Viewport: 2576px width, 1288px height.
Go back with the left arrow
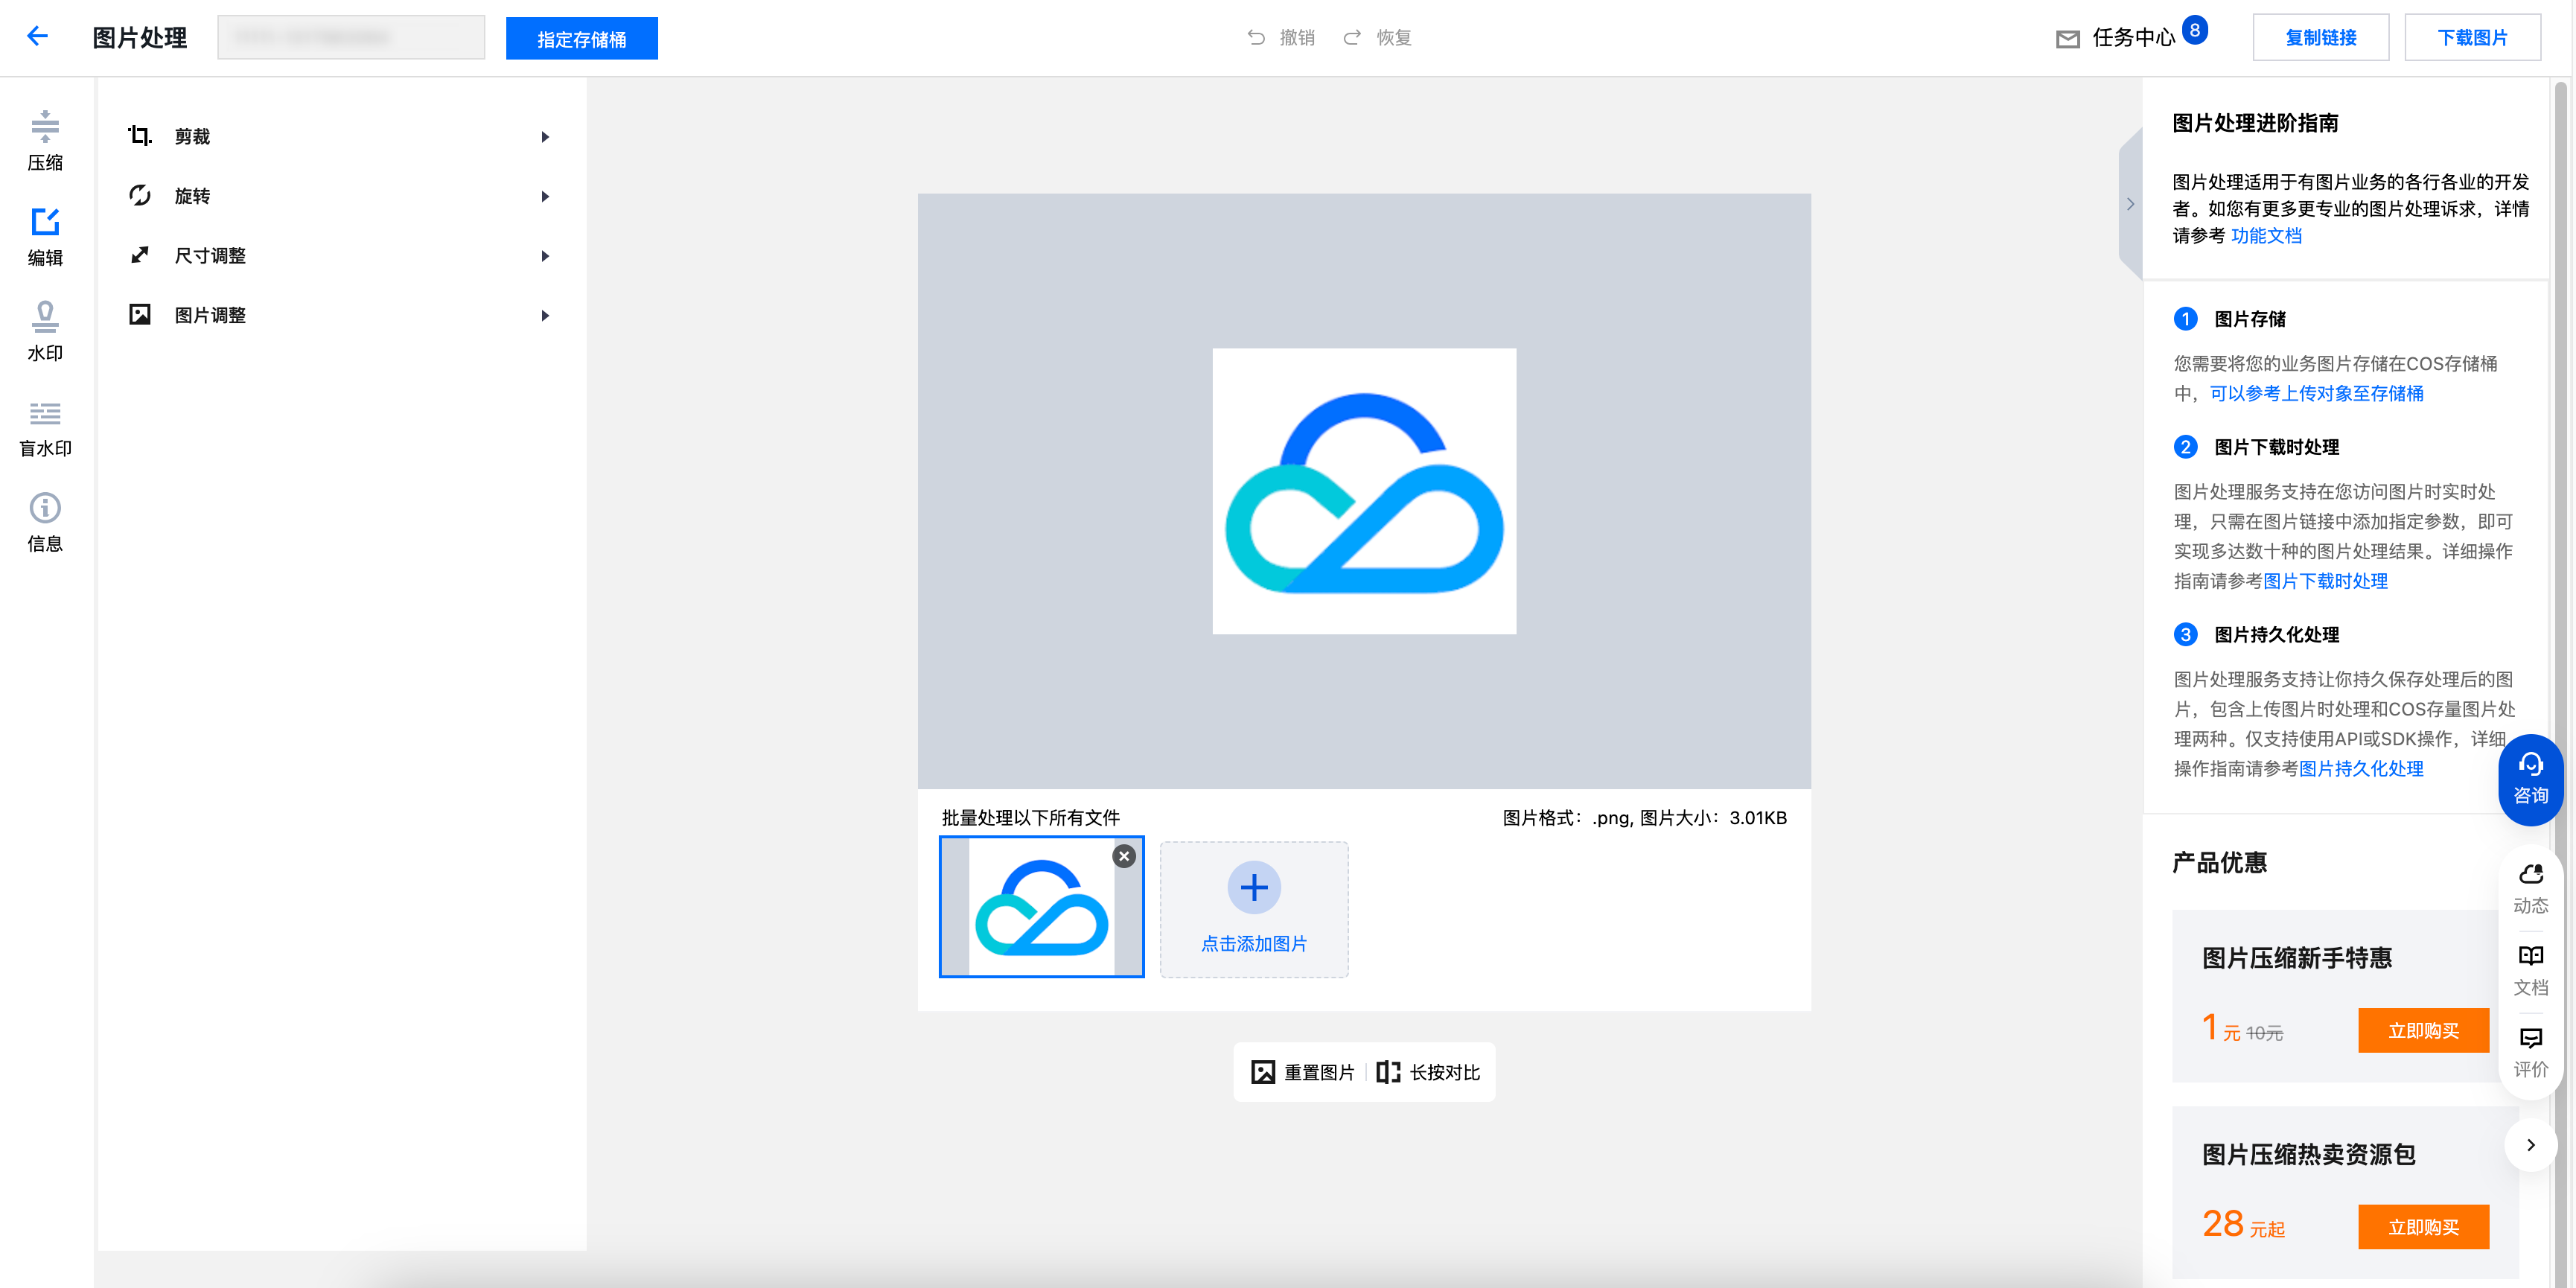coord(37,37)
